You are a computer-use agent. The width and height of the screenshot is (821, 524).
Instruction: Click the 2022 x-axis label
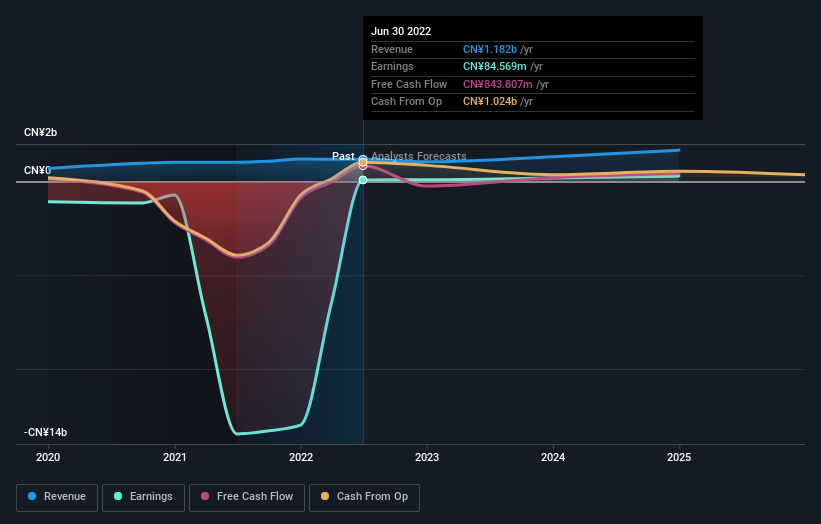click(x=301, y=458)
